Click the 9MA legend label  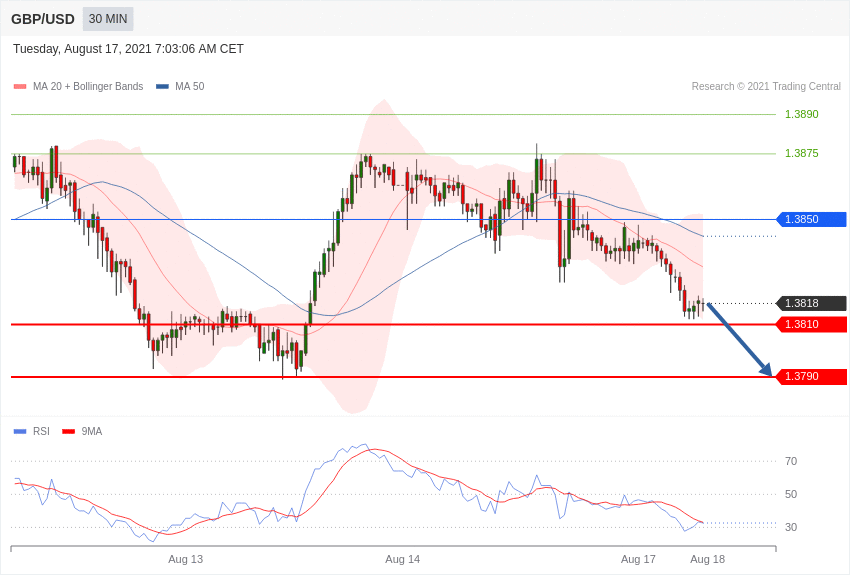click(x=92, y=431)
